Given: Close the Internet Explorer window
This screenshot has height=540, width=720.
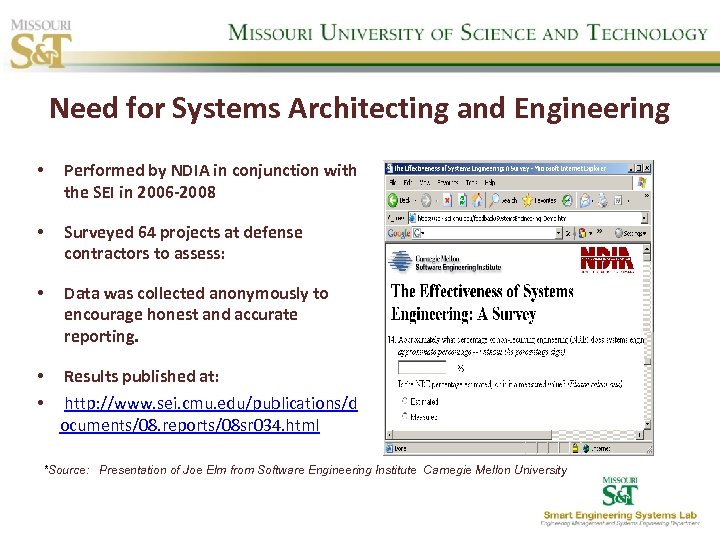Looking at the screenshot, I should [647, 169].
